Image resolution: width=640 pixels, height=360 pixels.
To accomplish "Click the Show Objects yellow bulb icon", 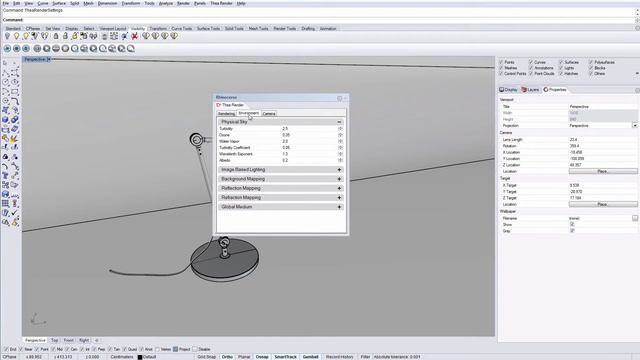I will pyautogui.click(x=17, y=36).
